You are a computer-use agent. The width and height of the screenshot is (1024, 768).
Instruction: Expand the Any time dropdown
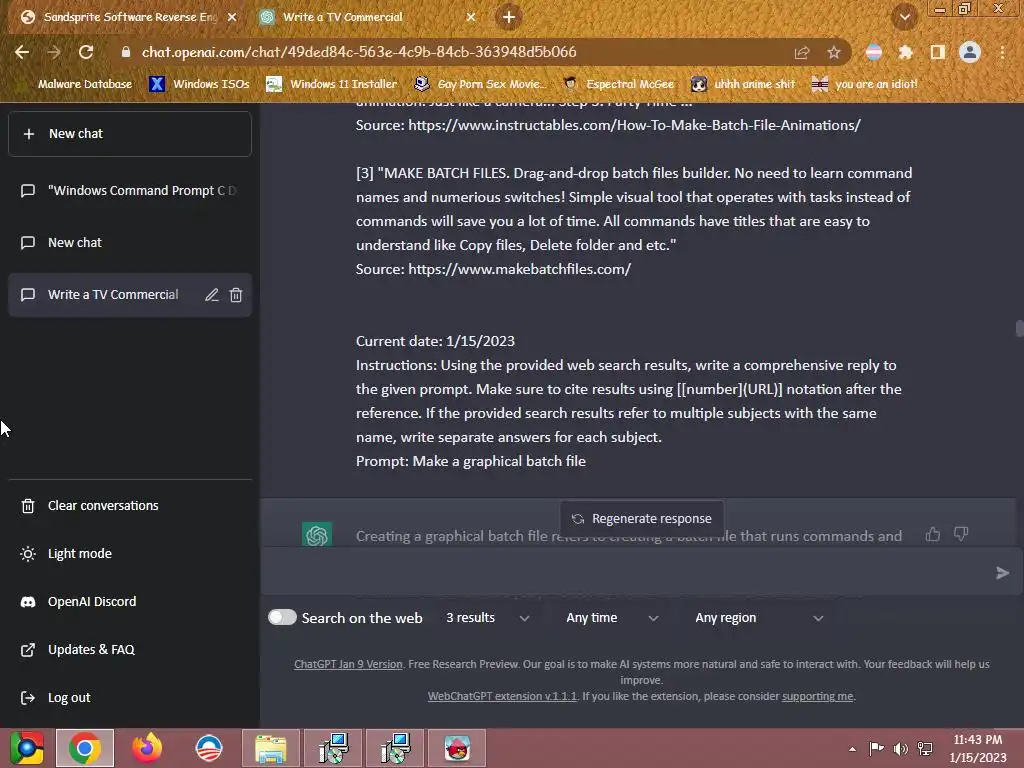click(611, 618)
